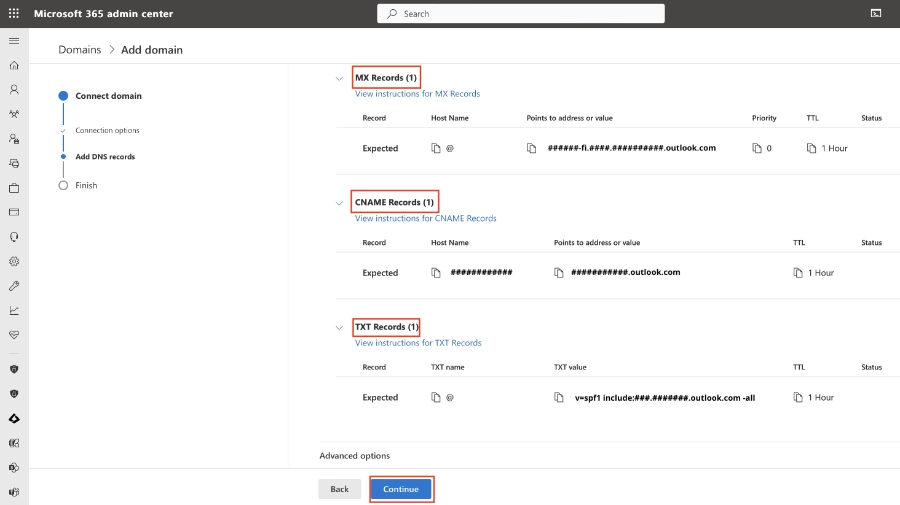Open Marketplace briefcase icon in sidebar
900x505 pixels.
tap(14, 188)
